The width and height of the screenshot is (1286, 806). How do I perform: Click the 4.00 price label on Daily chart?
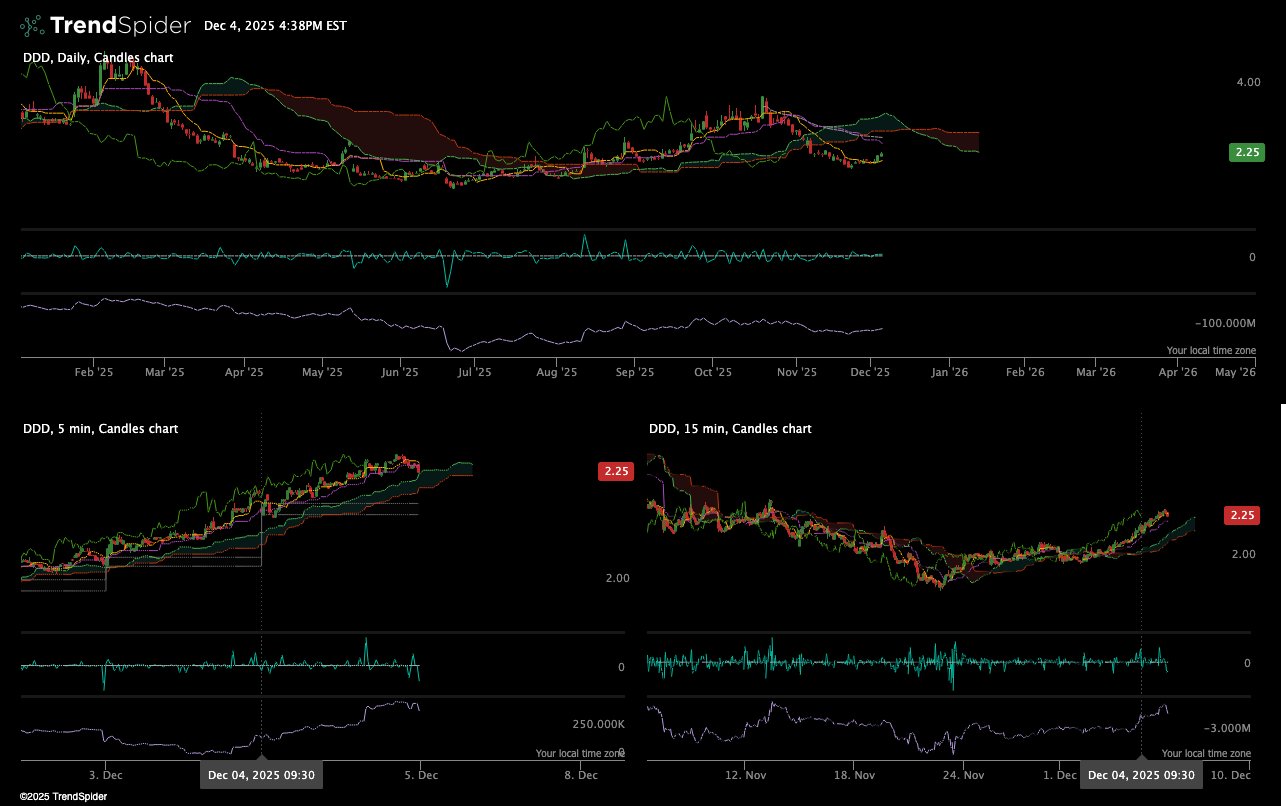click(1247, 83)
